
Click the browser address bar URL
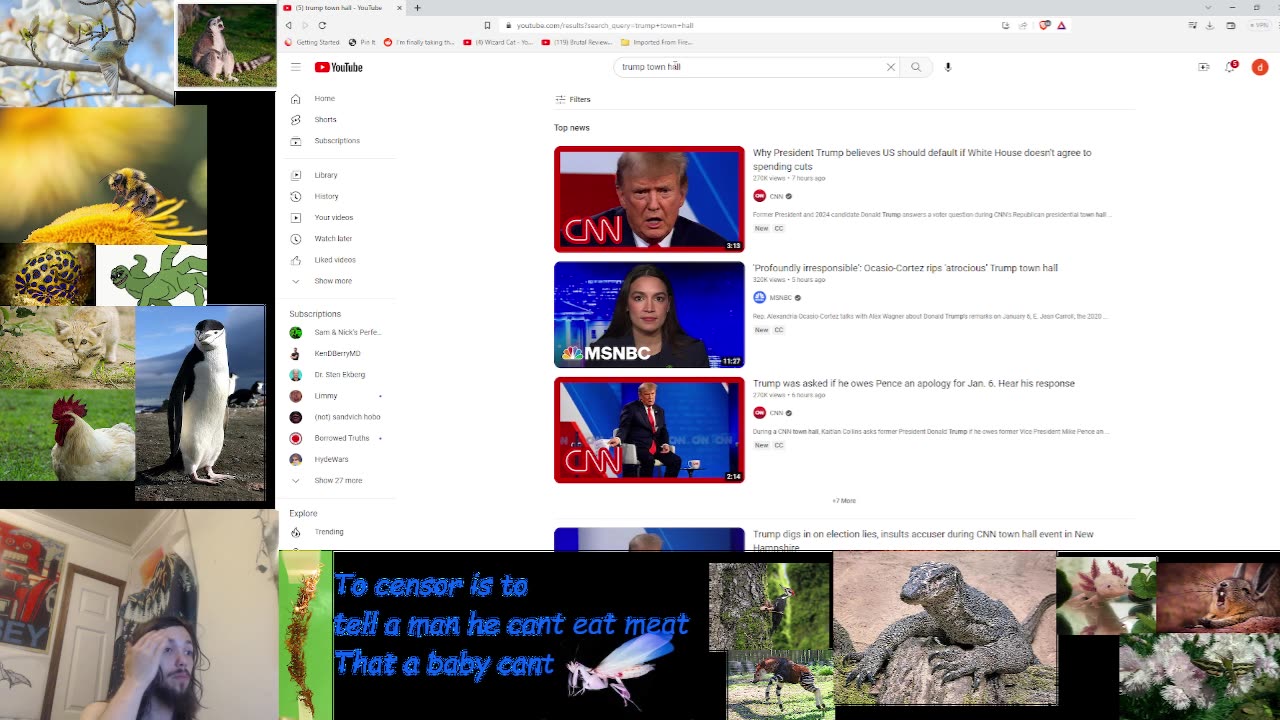point(604,25)
